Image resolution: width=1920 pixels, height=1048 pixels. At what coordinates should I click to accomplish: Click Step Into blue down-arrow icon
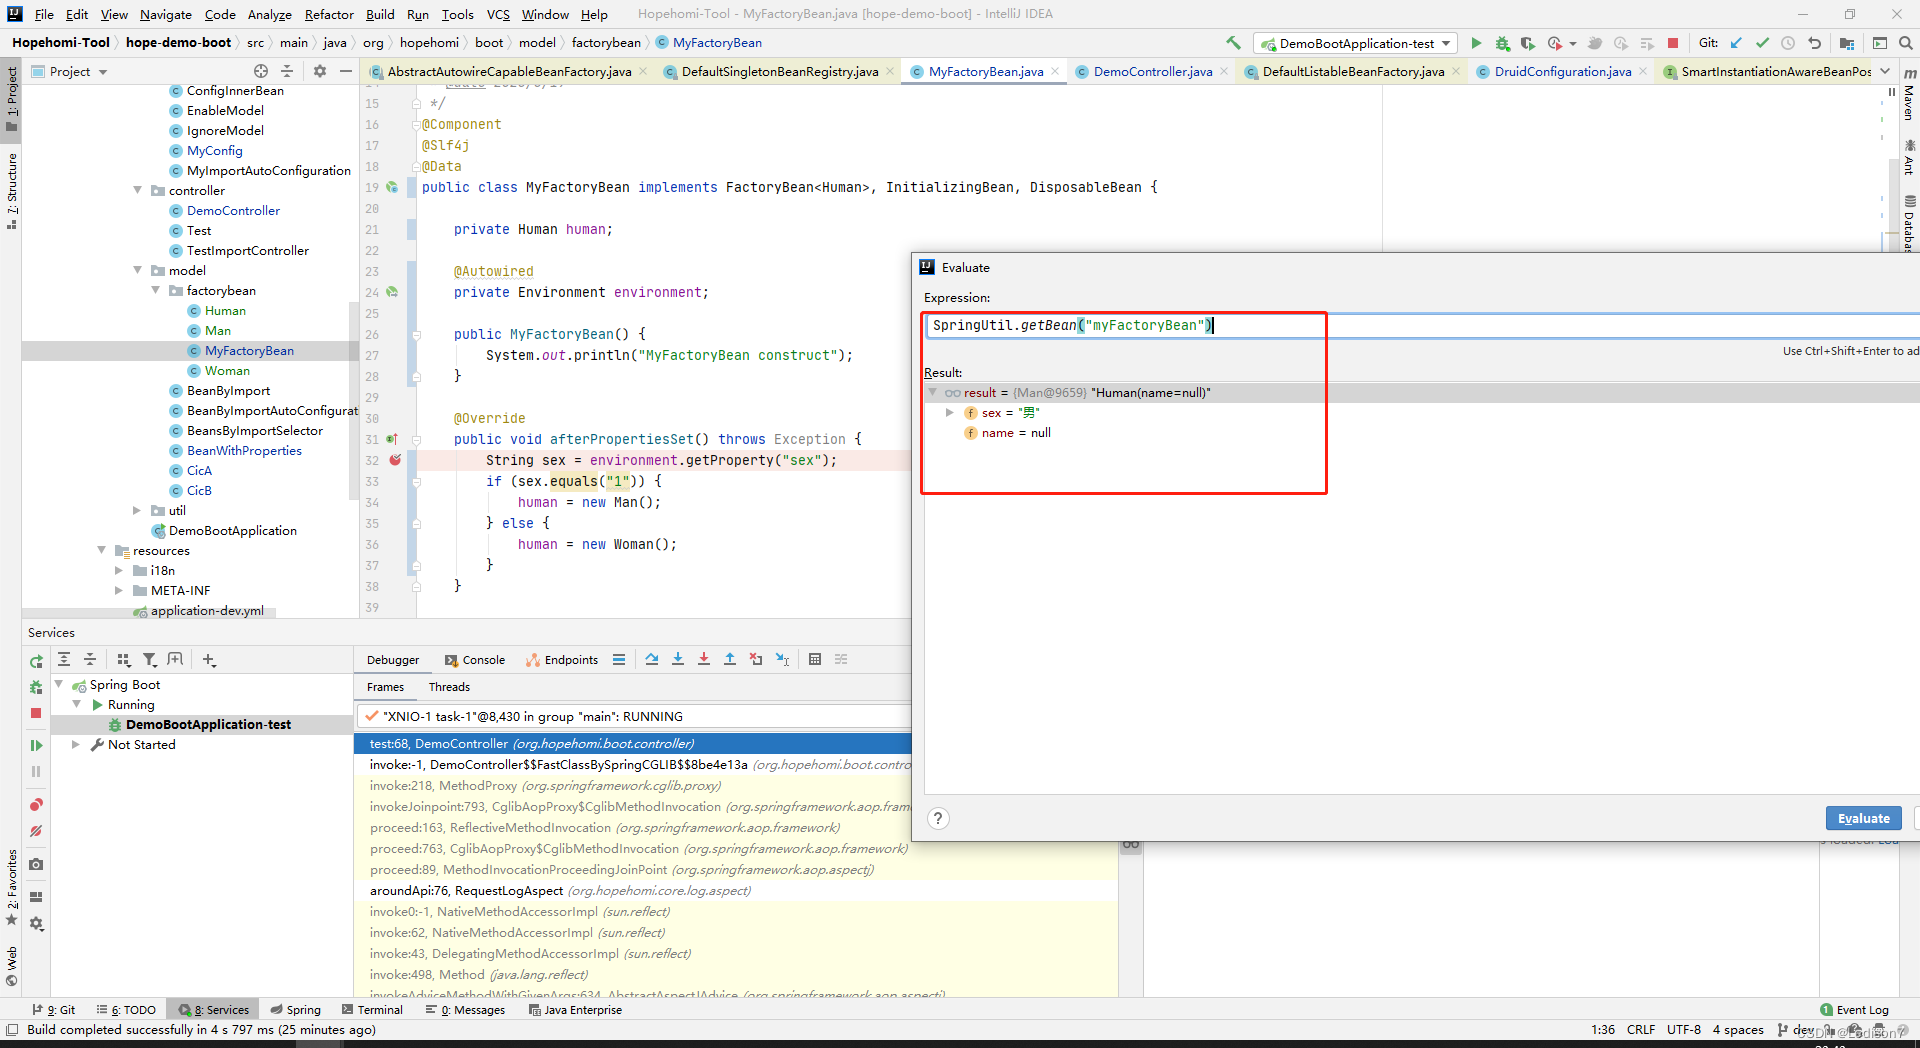(678, 659)
